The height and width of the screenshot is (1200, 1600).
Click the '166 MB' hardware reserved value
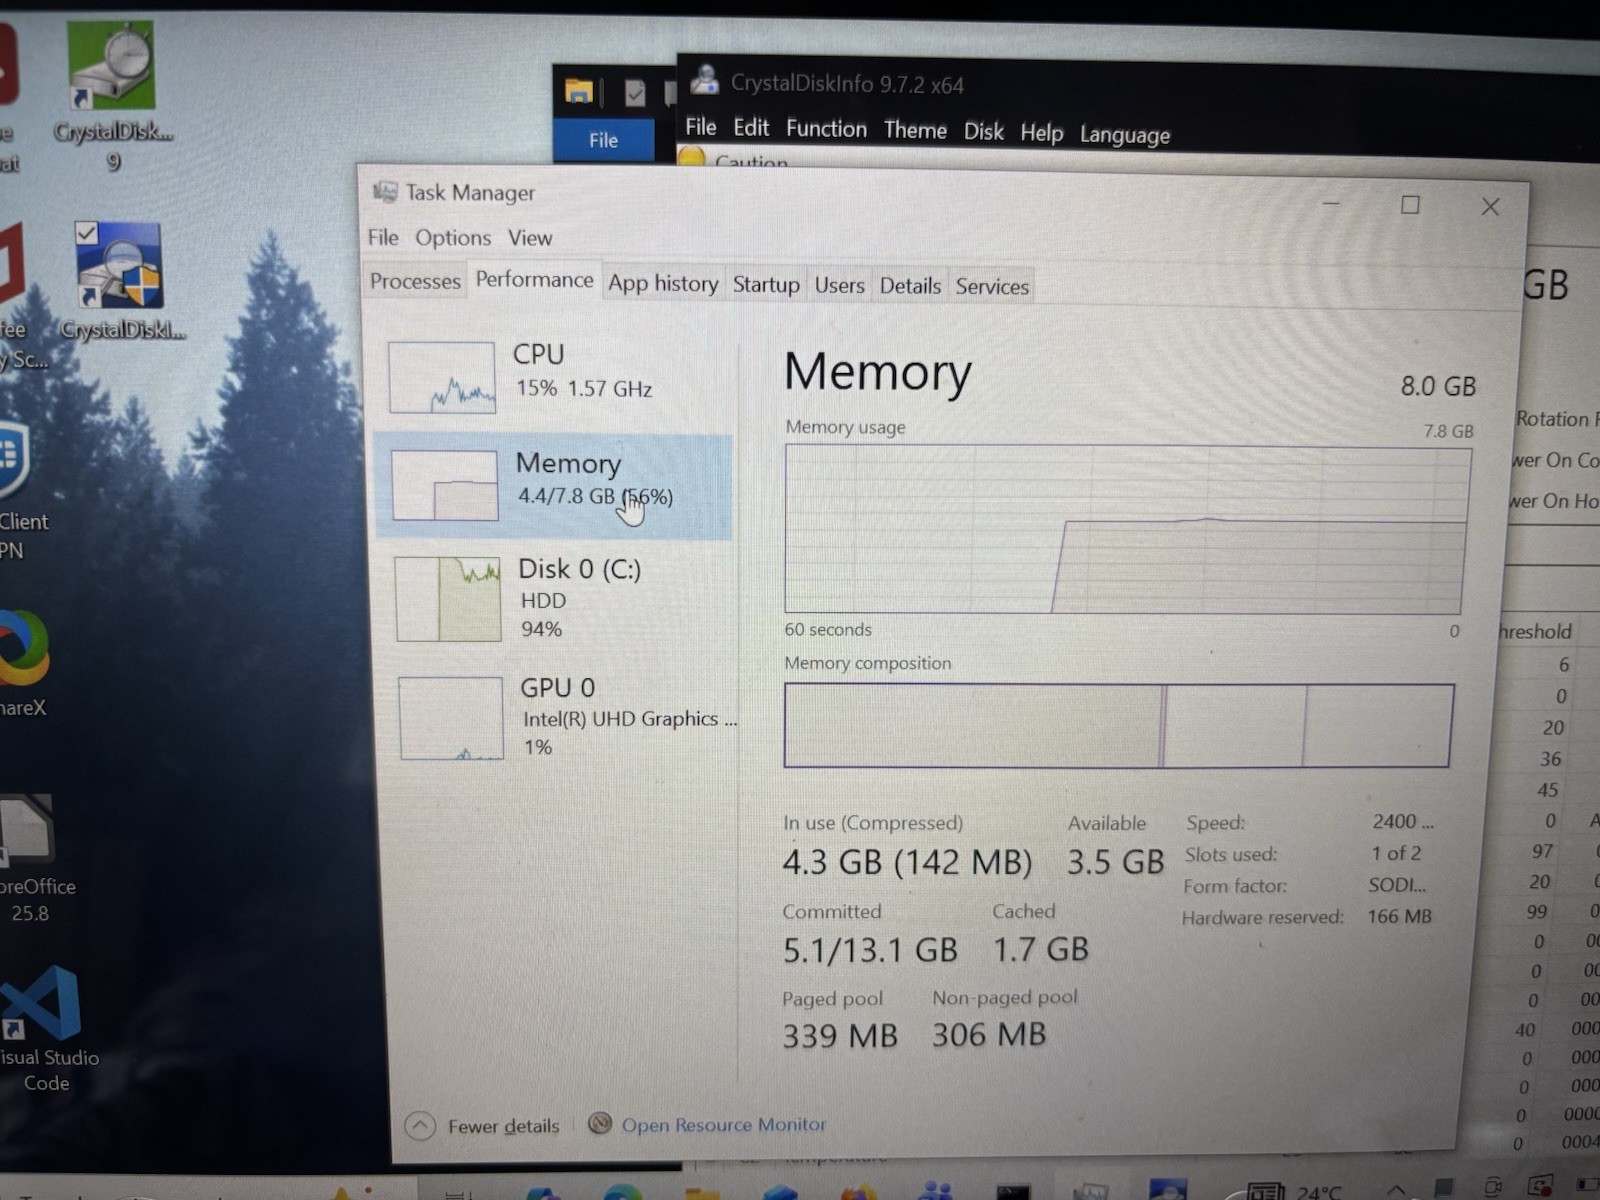pyautogui.click(x=1399, y=916)
